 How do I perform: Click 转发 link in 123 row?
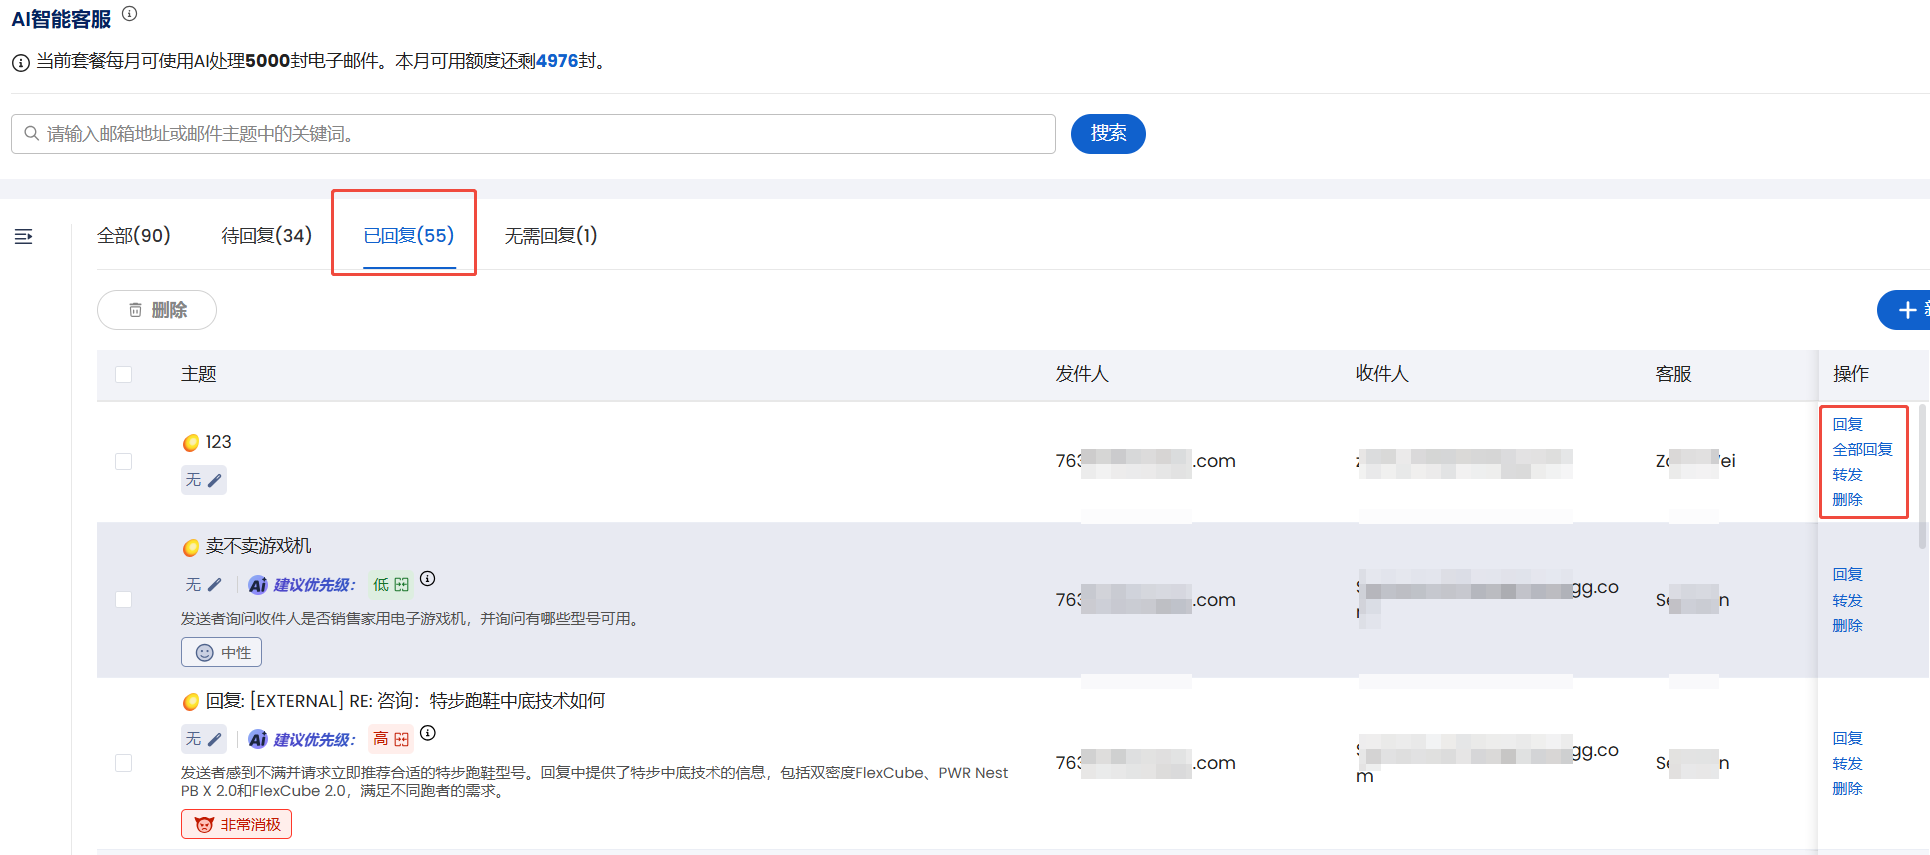(x=1848, y=474)
